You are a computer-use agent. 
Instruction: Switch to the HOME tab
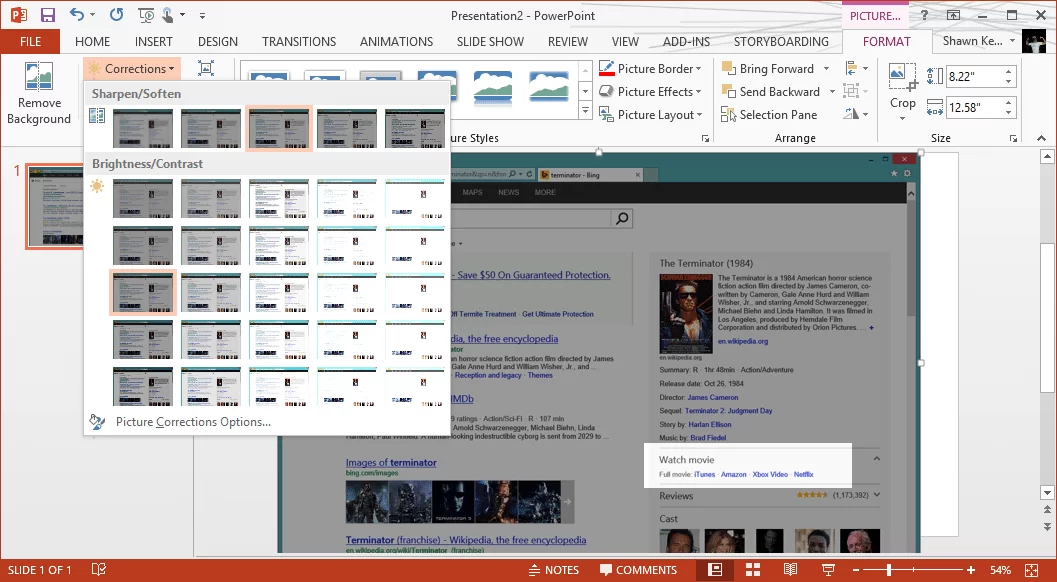[x=92, y=41]
